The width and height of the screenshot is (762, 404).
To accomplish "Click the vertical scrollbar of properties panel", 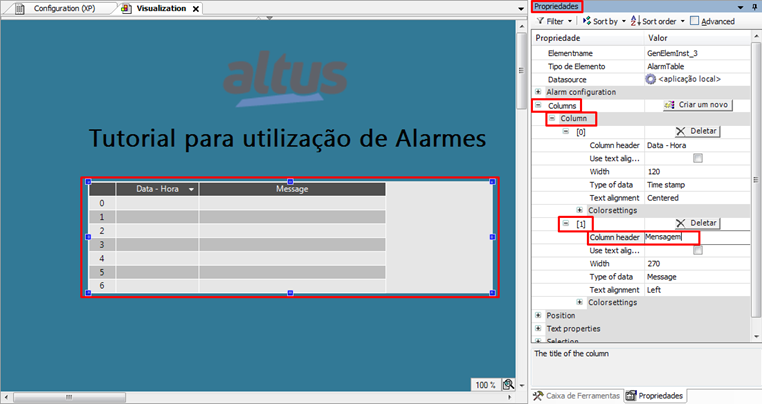I will 756,179.
